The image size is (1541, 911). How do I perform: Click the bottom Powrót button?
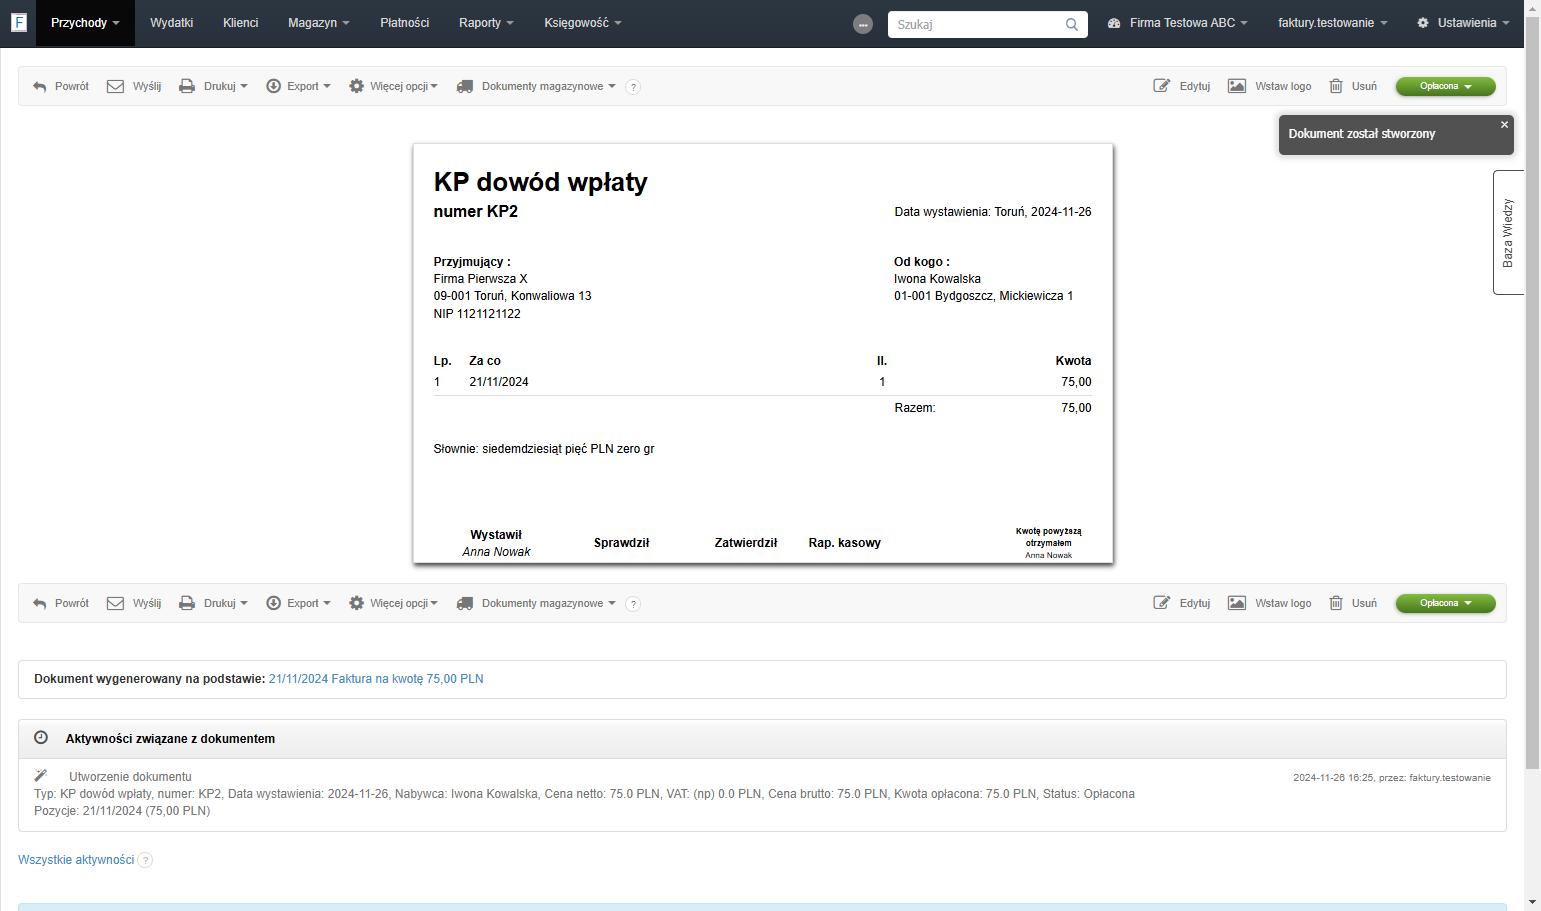point(61,604)
